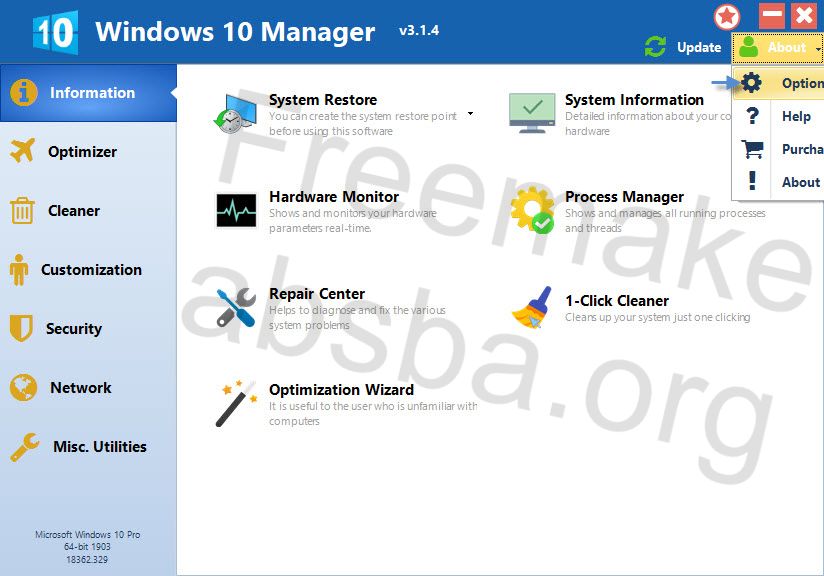This screenshot has width=824, height=576.
Task: Click the Purchase shopping cart icon
Action: pos(753,149)
